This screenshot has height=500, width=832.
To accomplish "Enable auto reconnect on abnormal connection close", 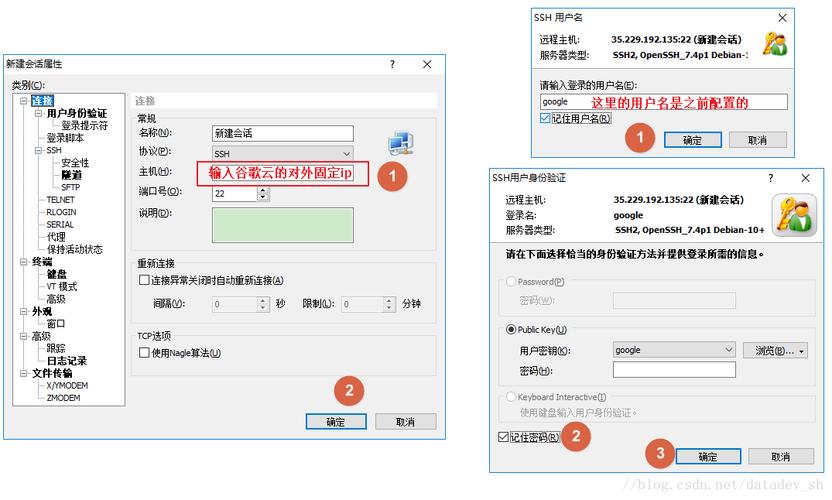I will pyautogui.click(x=144, y=280).
